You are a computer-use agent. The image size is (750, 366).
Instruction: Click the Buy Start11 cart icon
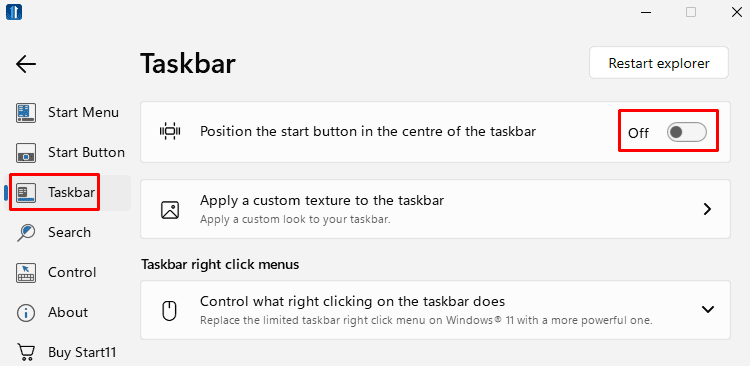(x=26, y=353)
